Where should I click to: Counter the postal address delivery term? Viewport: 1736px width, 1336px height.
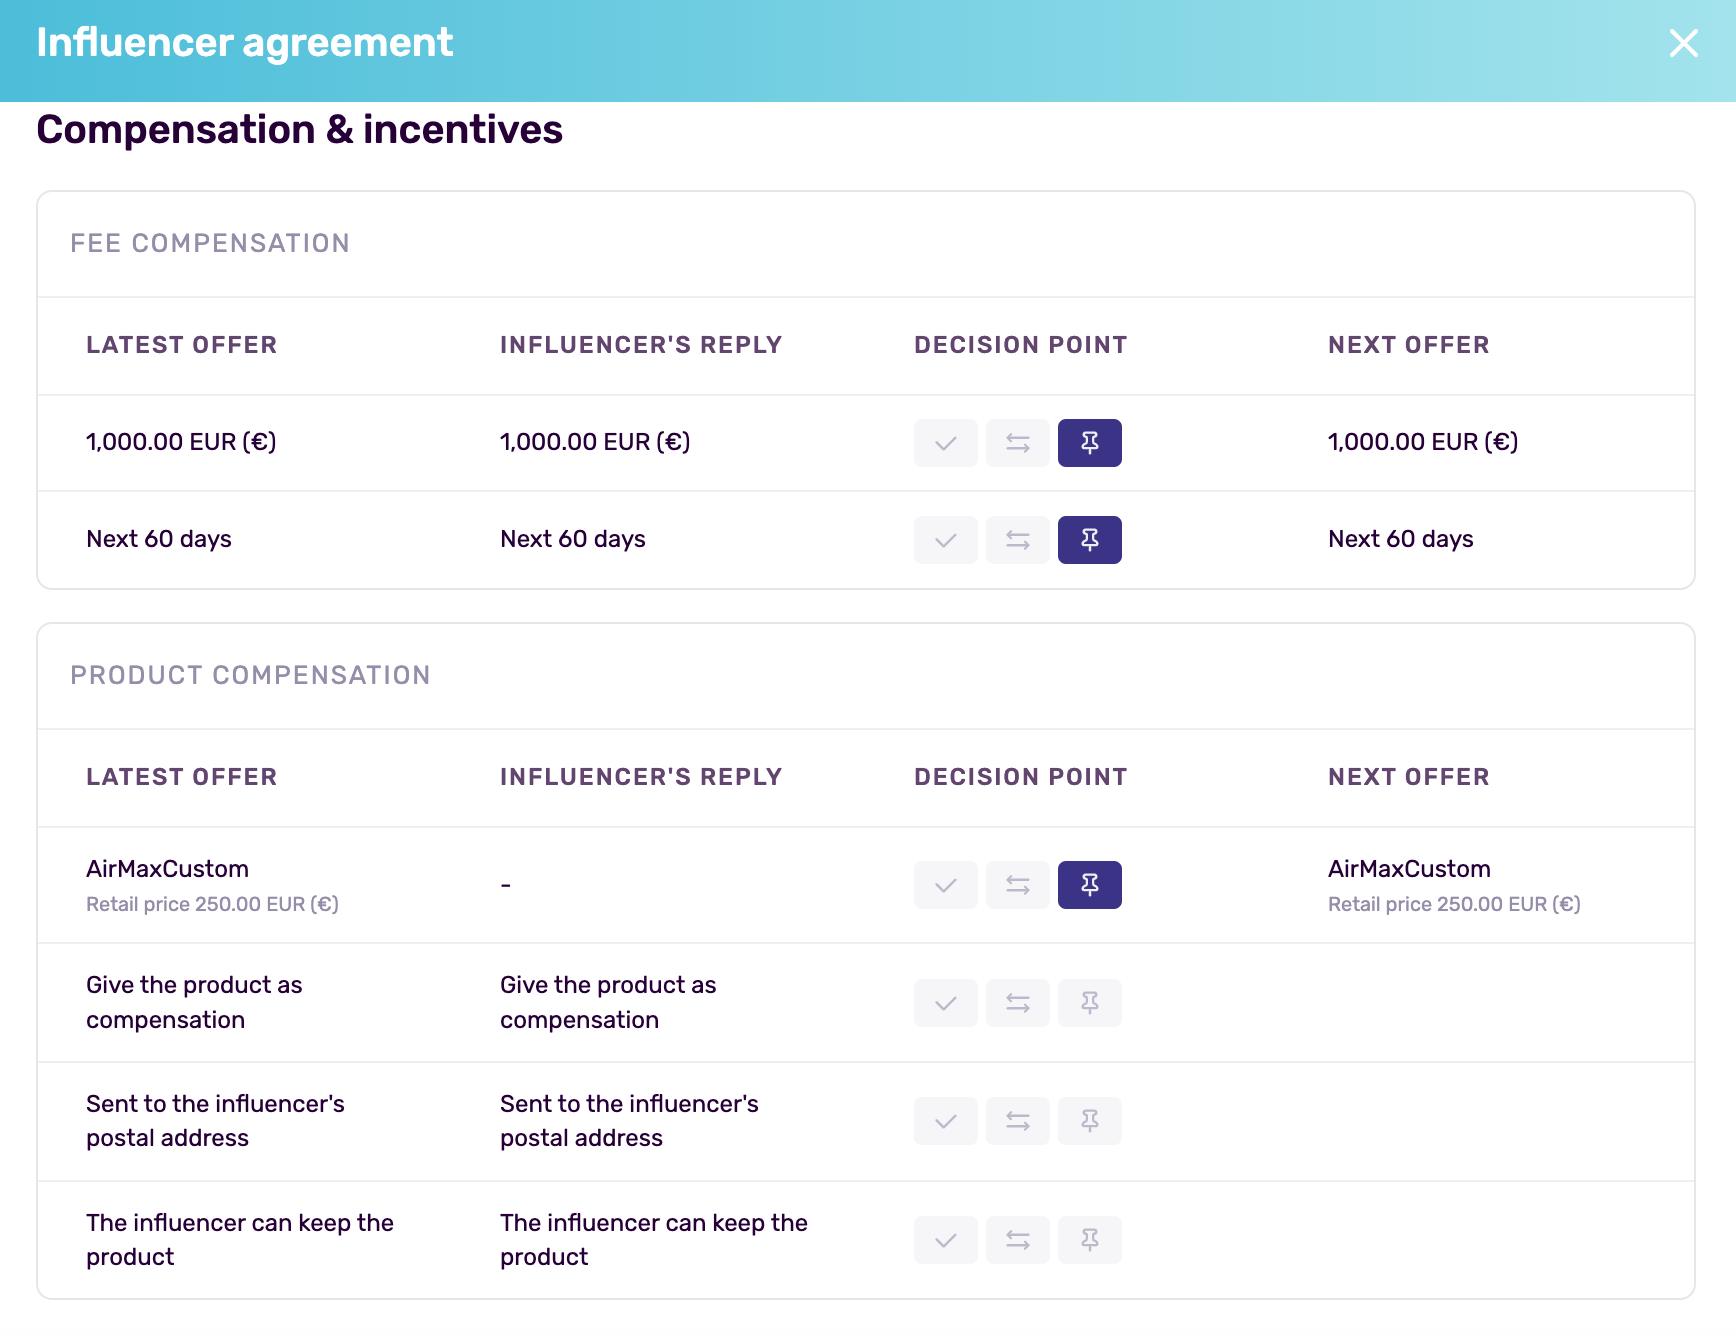[1017, 1121]
